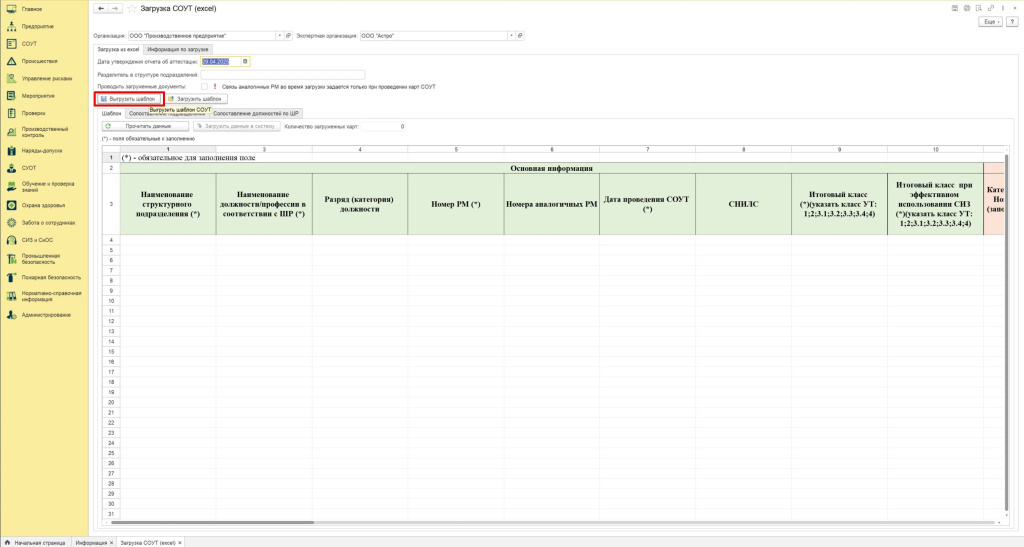Screen dimensions: 1024x547
Task: Click the Организация input field
Action: pyautogui.click(x=202, y=36)
